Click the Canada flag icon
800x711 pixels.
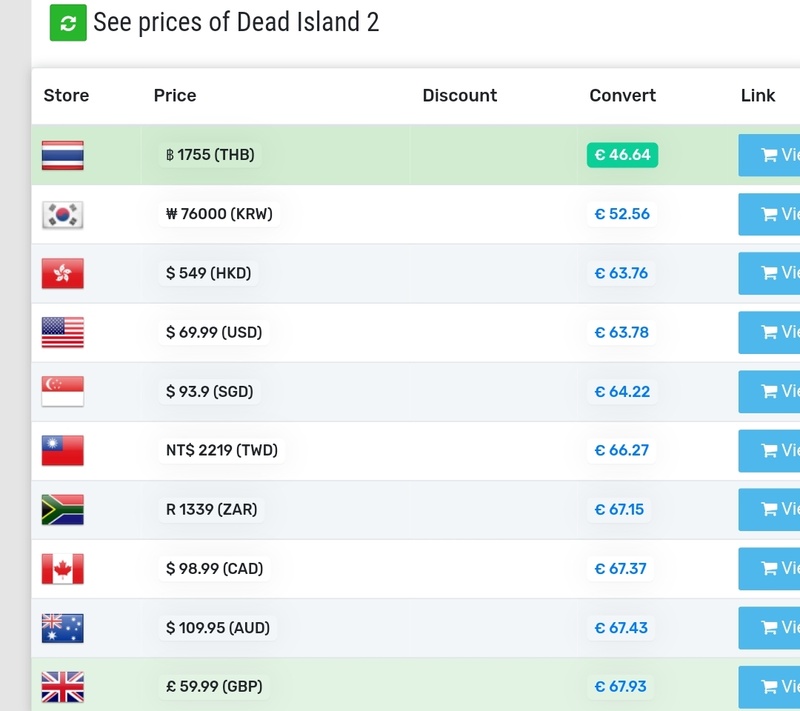click(63, 568)
